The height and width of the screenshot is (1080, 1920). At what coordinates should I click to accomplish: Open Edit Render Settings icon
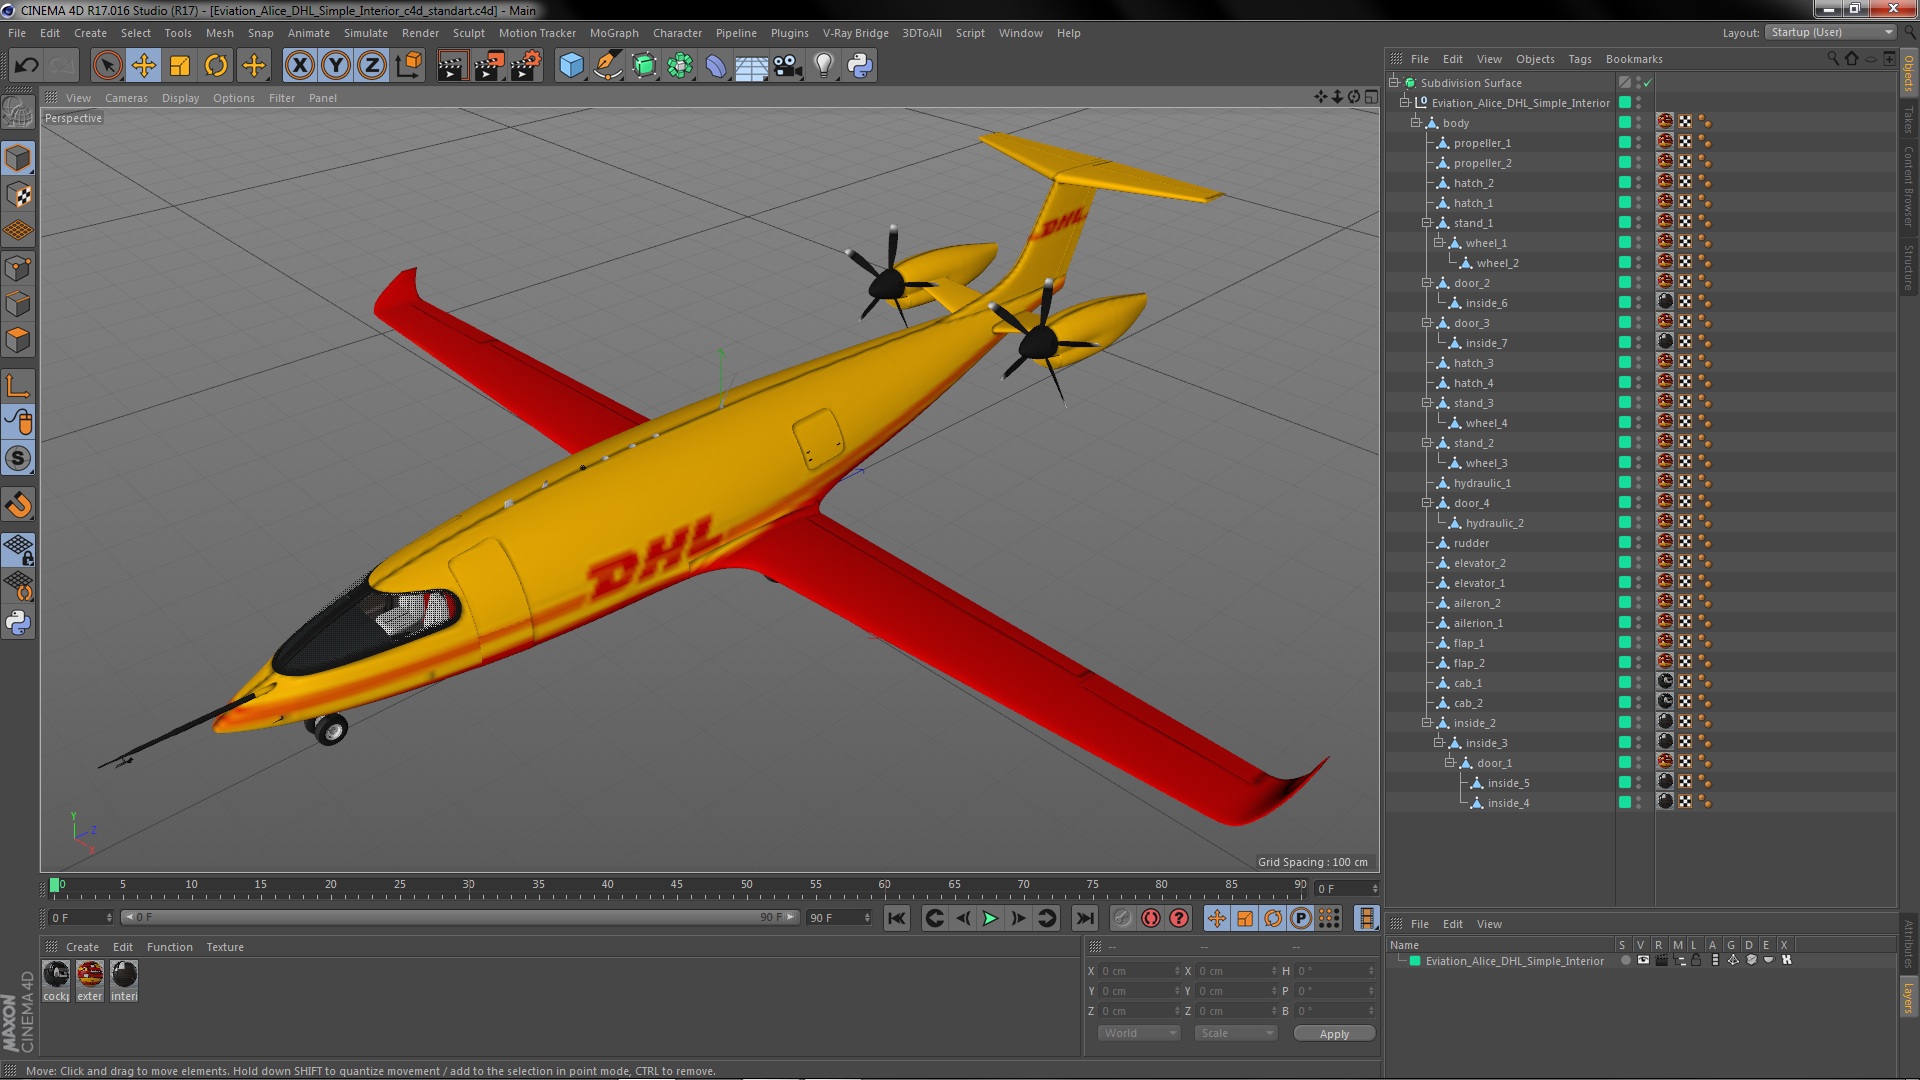526,66
